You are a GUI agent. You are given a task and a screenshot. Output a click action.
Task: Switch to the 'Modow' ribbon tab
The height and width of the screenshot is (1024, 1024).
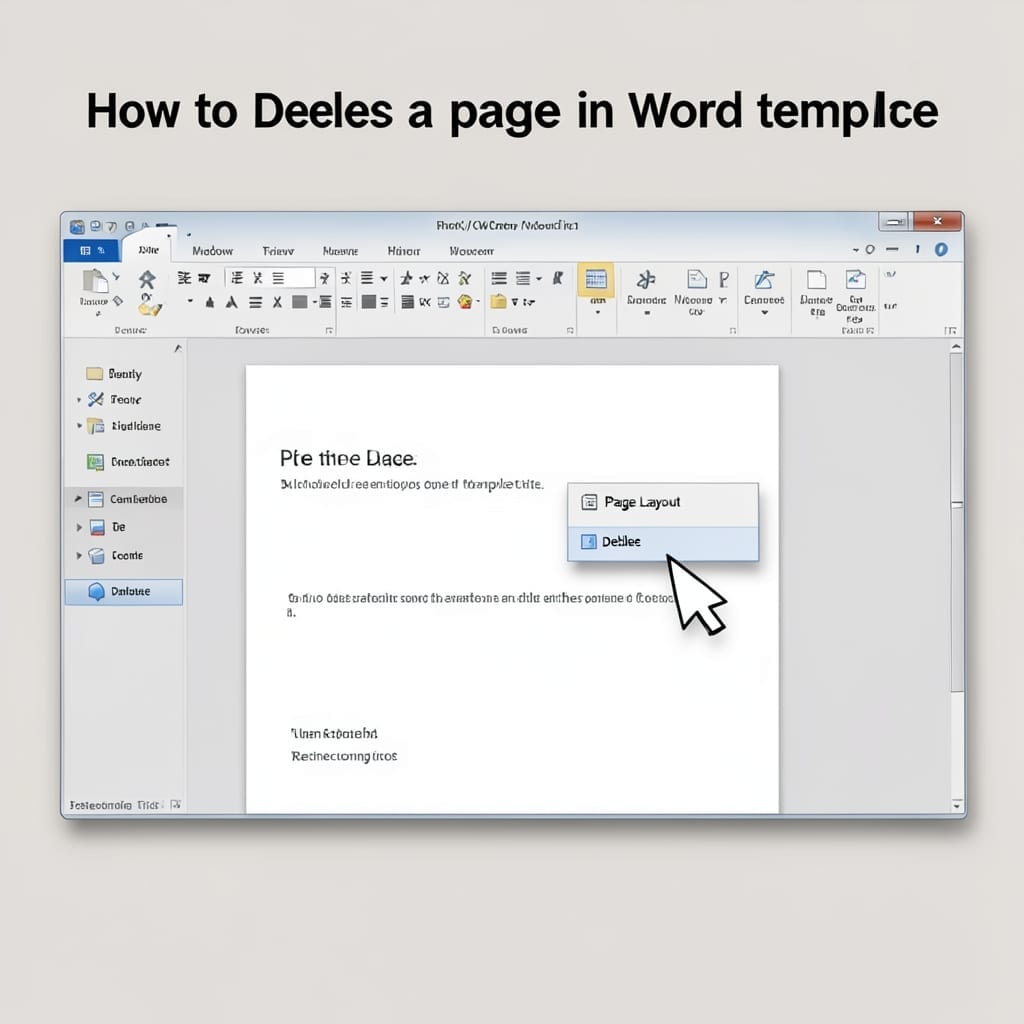pos(212,251)
